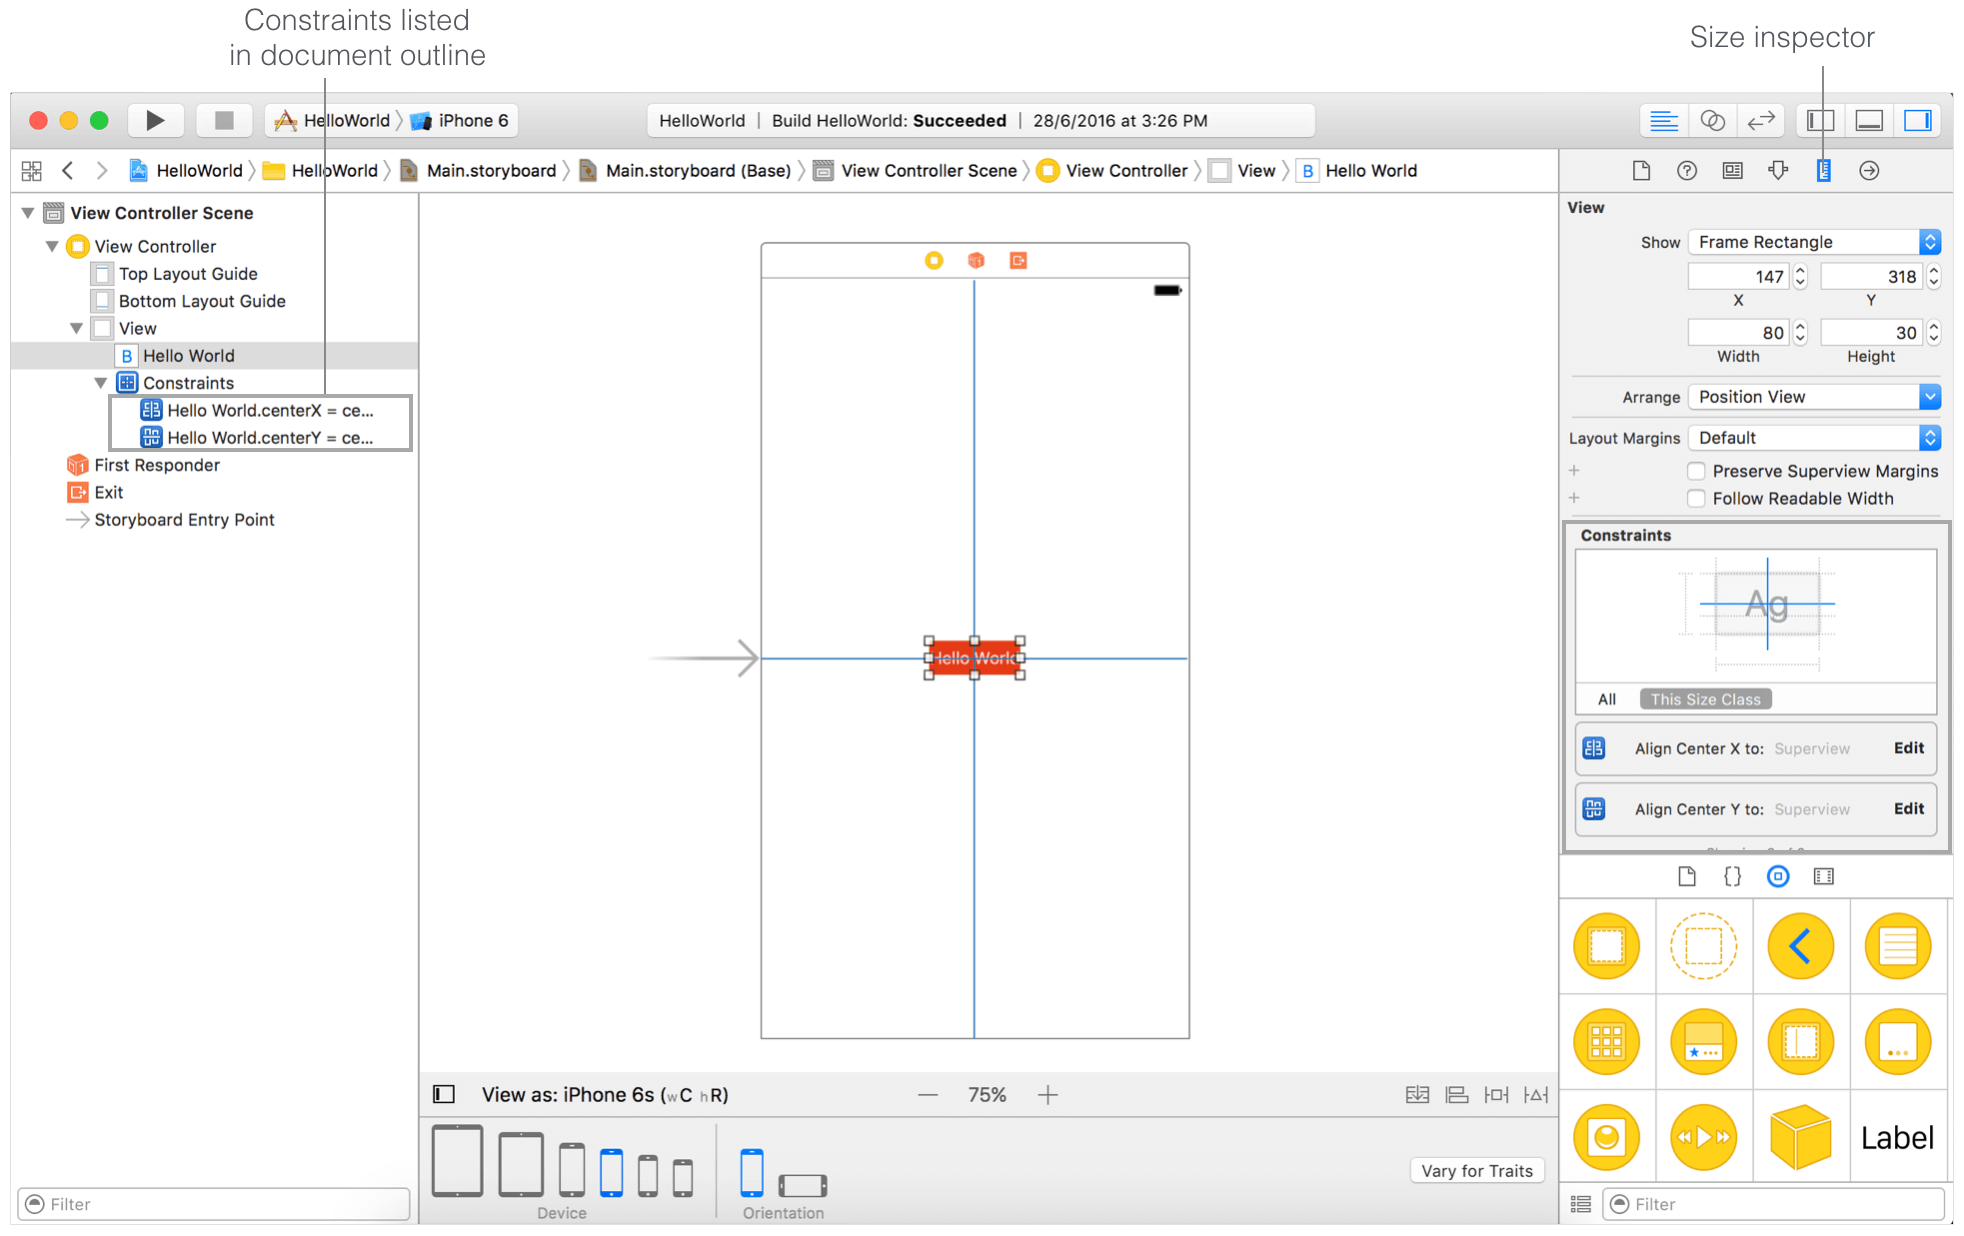Open the Arrange Position View dropdown
Viewport: 1964px width, 1236px height.
[x=1814, y=397]
